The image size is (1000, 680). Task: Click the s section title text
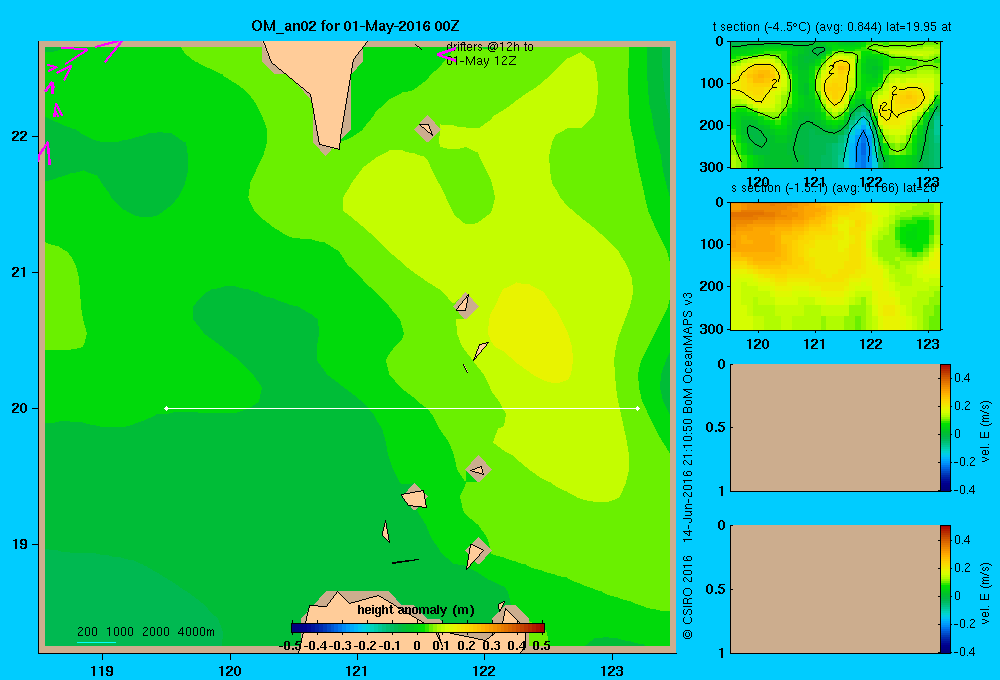834,188
